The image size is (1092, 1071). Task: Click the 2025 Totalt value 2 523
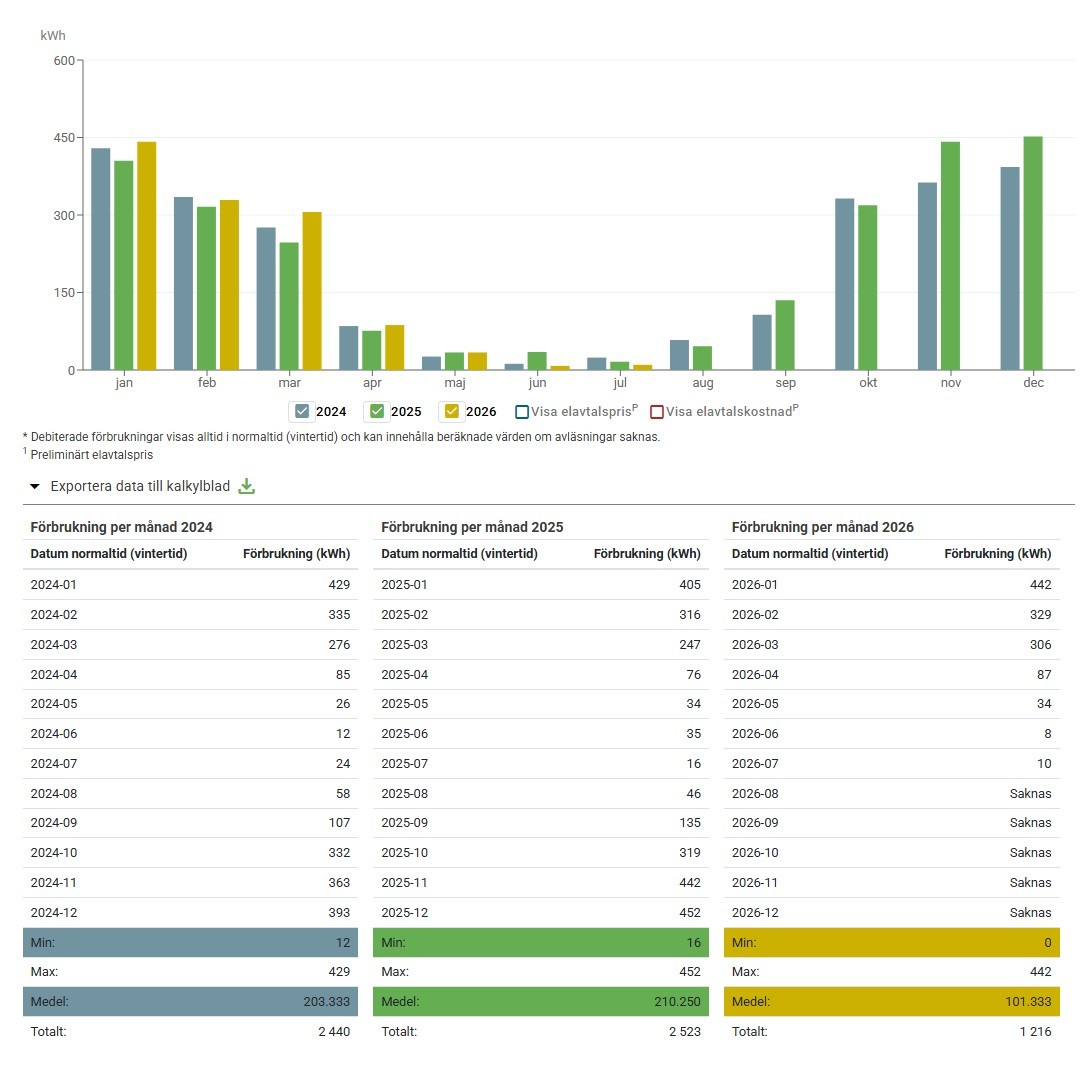click(685, 1032)
